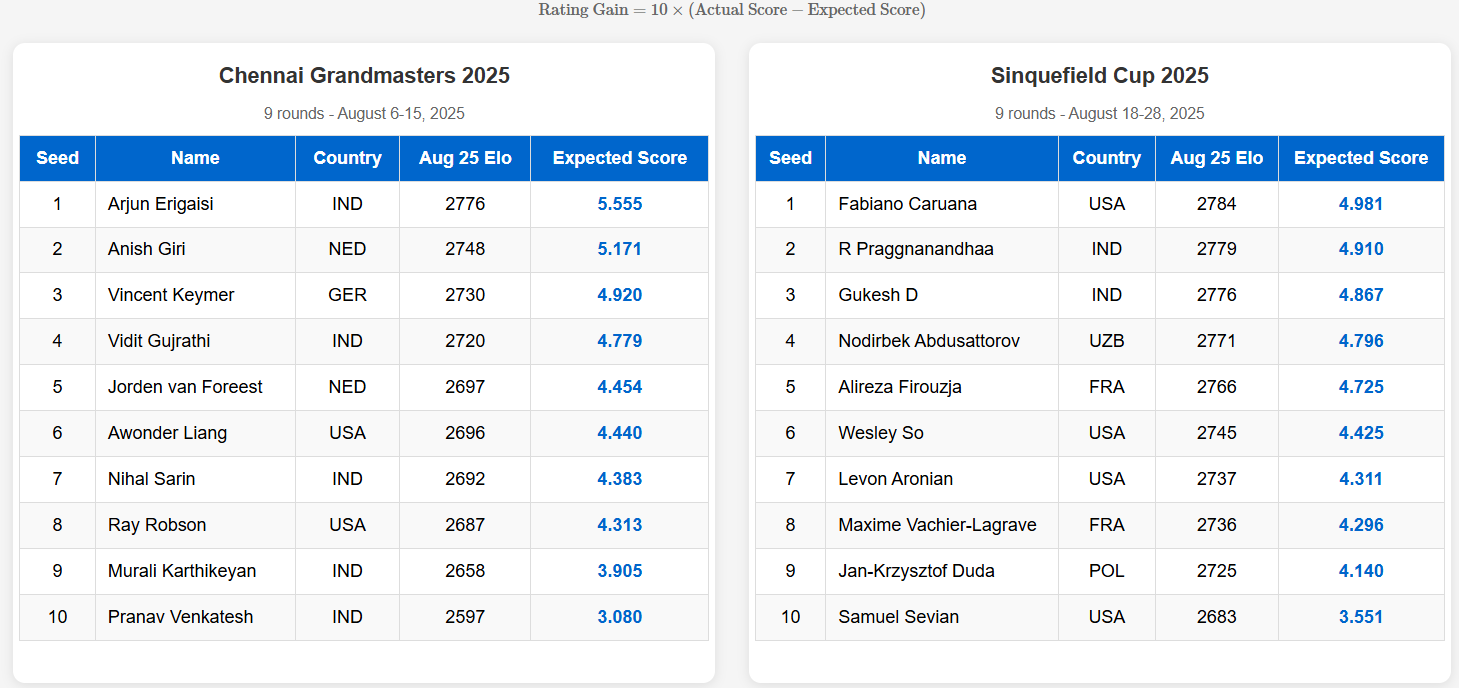Select Murali Karthikeyan's expected score 3.905
The height and width of the screenshot is (688, 1459).
tap(619, 571)
